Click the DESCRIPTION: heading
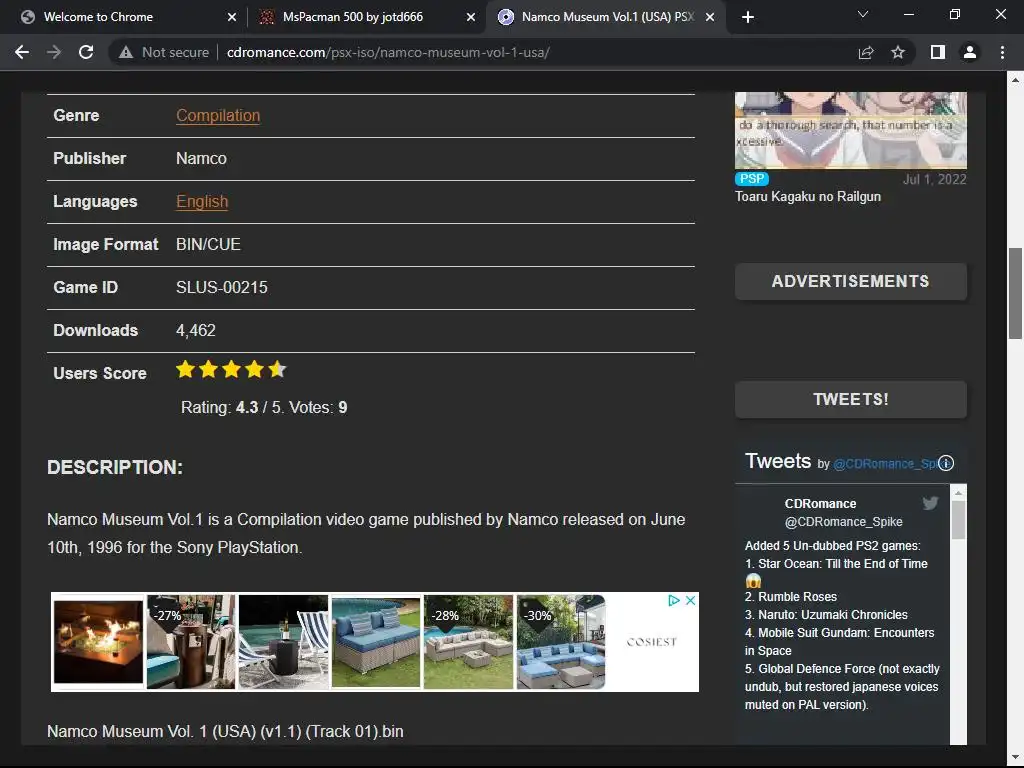1024x768 pixels. pos(115,468)
